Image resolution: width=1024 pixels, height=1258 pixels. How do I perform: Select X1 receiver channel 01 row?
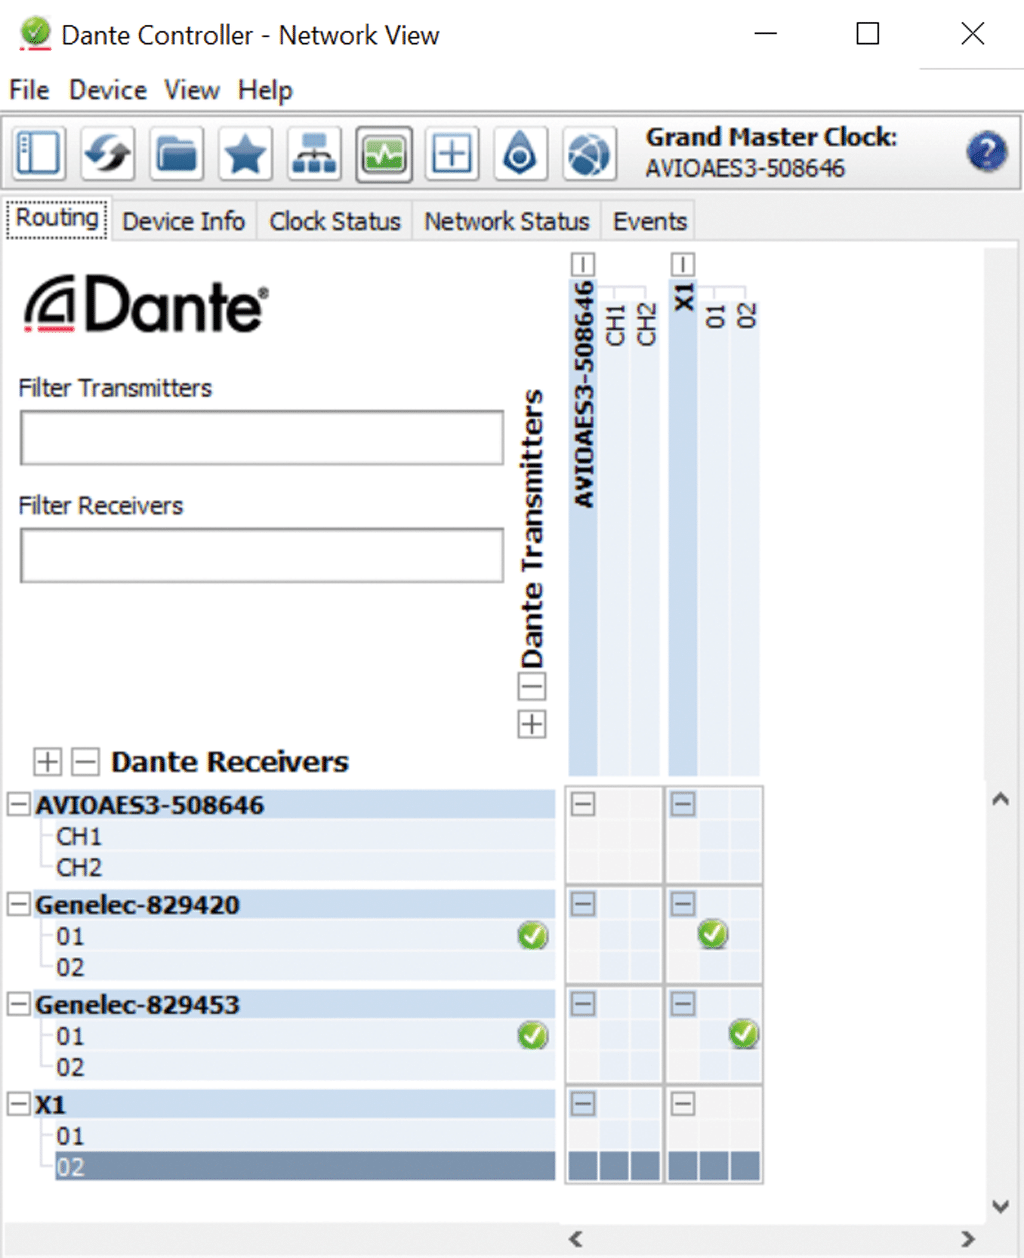[x=305, y=1136]
